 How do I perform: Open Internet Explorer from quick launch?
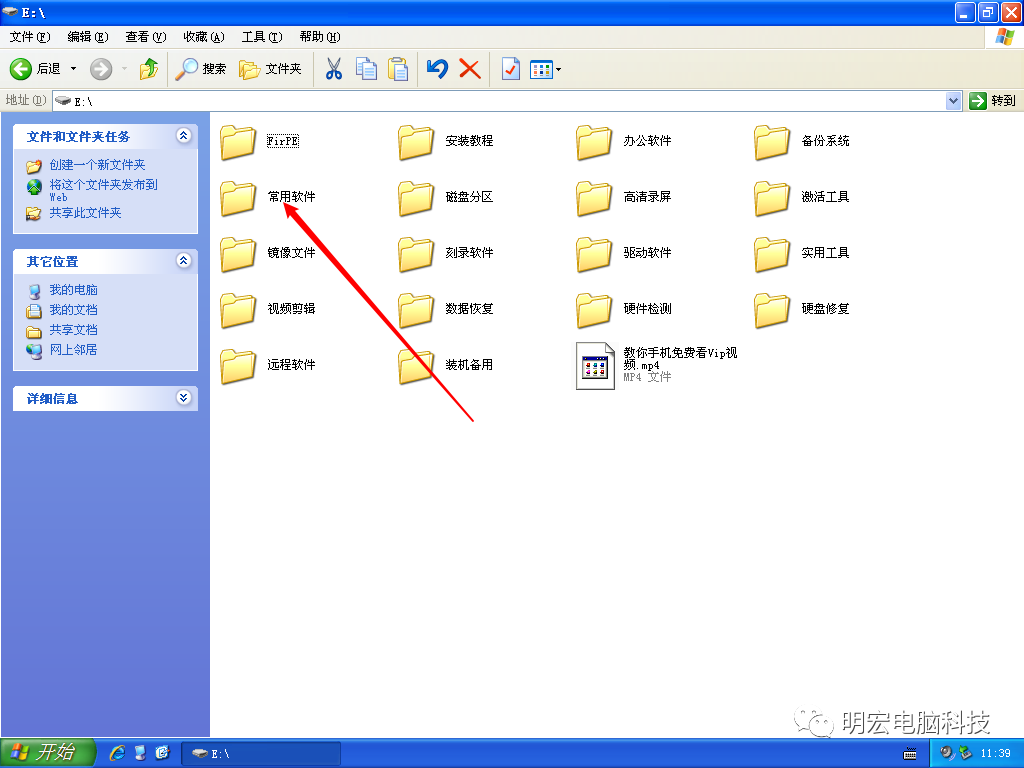tap(117, 753)
